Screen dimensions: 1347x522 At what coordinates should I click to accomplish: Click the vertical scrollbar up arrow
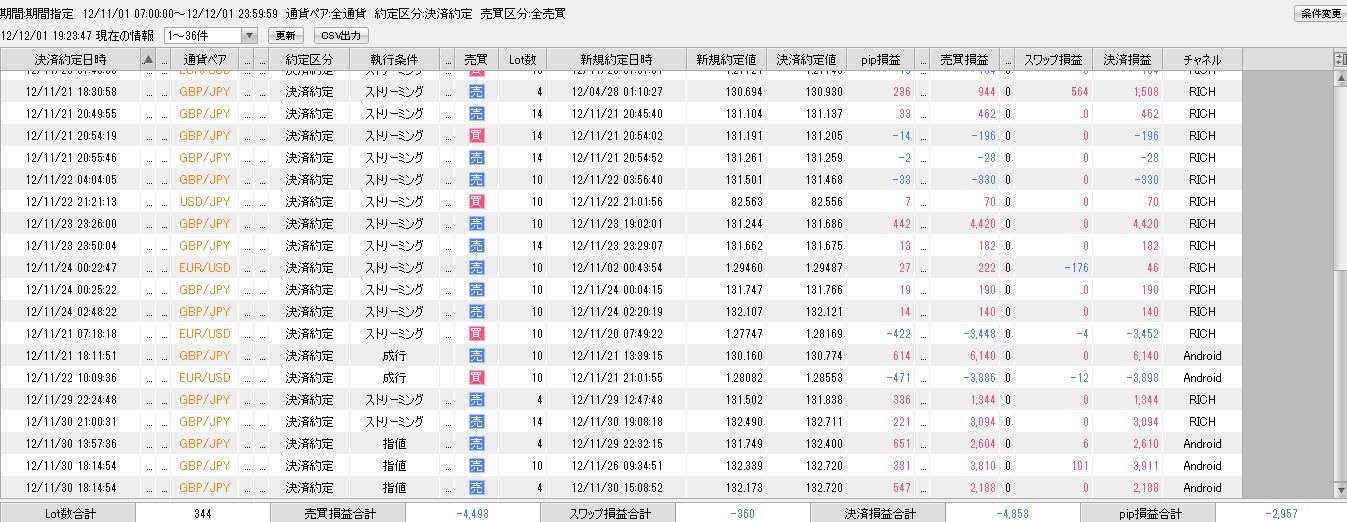(x=1340, y=78)
